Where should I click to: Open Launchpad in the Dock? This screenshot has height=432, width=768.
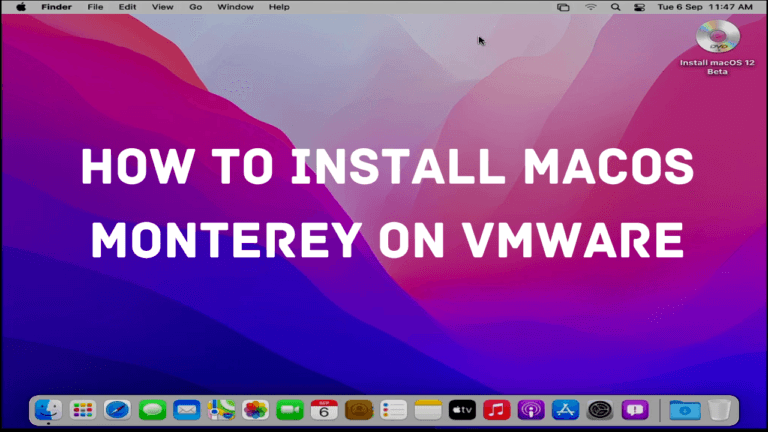click(x=82, y=410)
